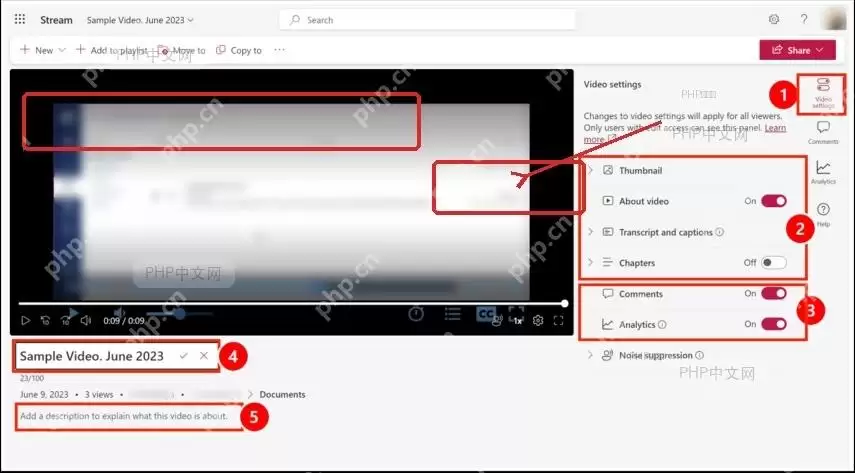The image size is (855, 473).
Task: Expand the Chapters section
Action: 591,262
